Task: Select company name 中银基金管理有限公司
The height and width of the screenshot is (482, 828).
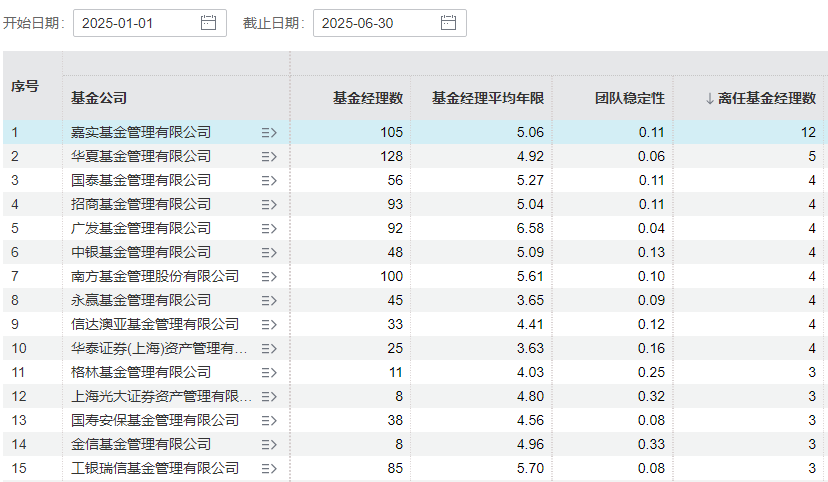Action: pyautogui.click(x=141, y=252)
